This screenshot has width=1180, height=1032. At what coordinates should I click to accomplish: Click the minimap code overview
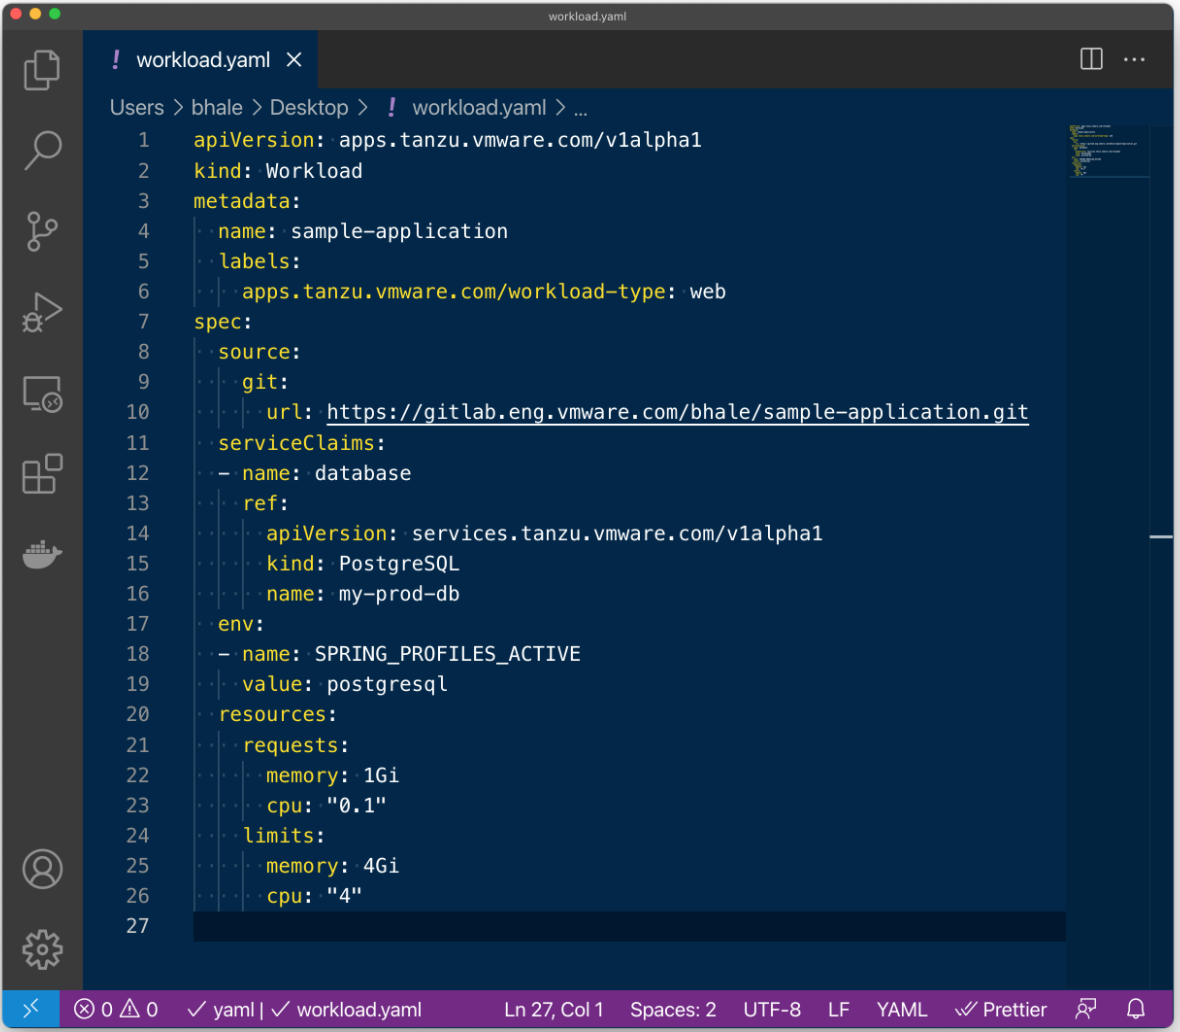tap(1106, 152)
